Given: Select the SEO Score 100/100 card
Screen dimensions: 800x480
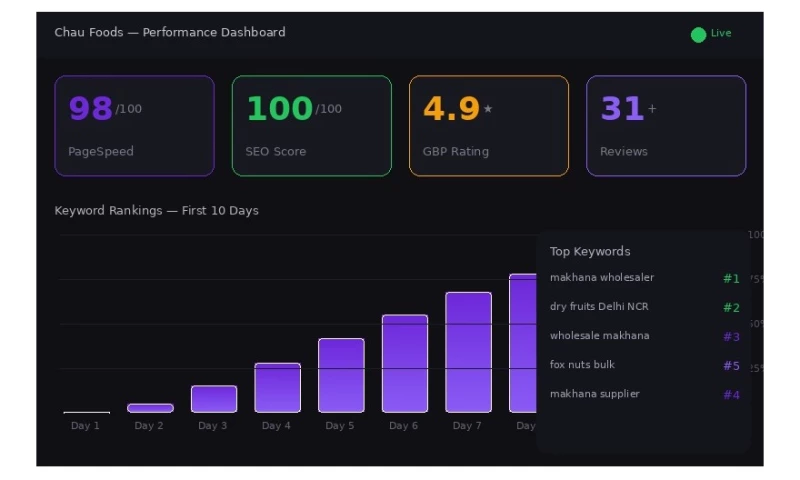Looking at the screenshot, I should tap(312, 125).
